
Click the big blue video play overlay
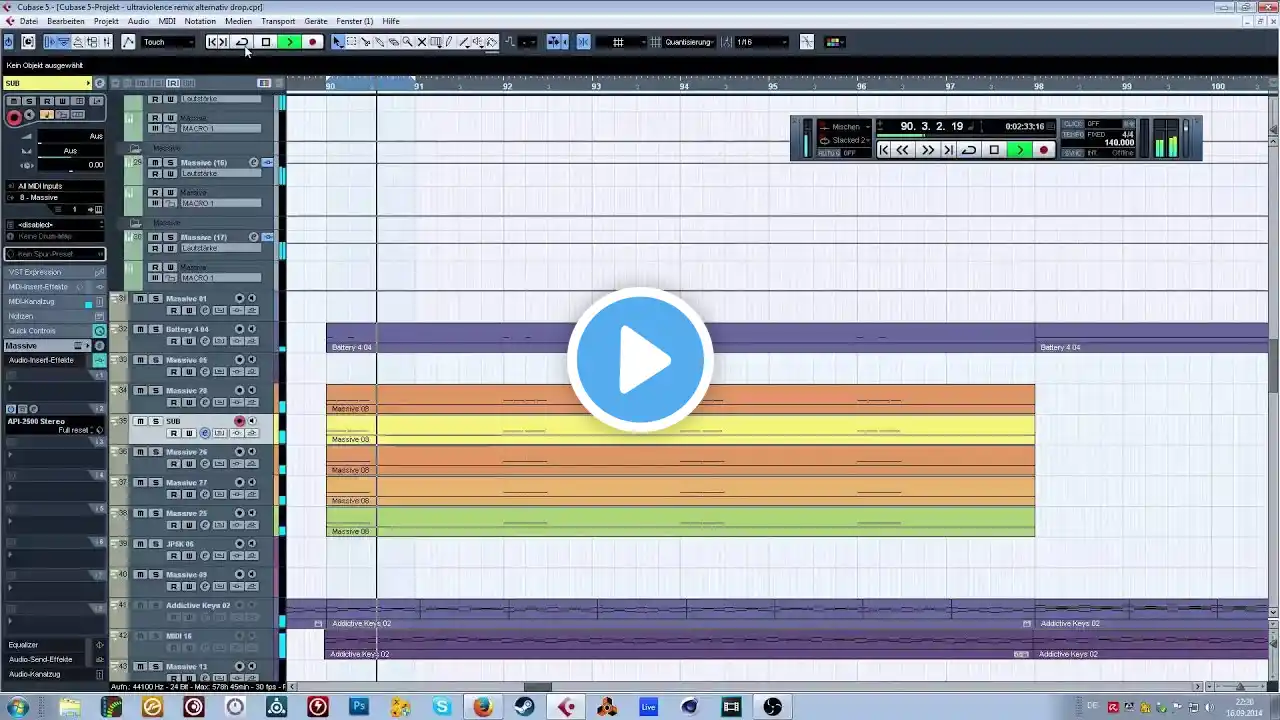640,360
